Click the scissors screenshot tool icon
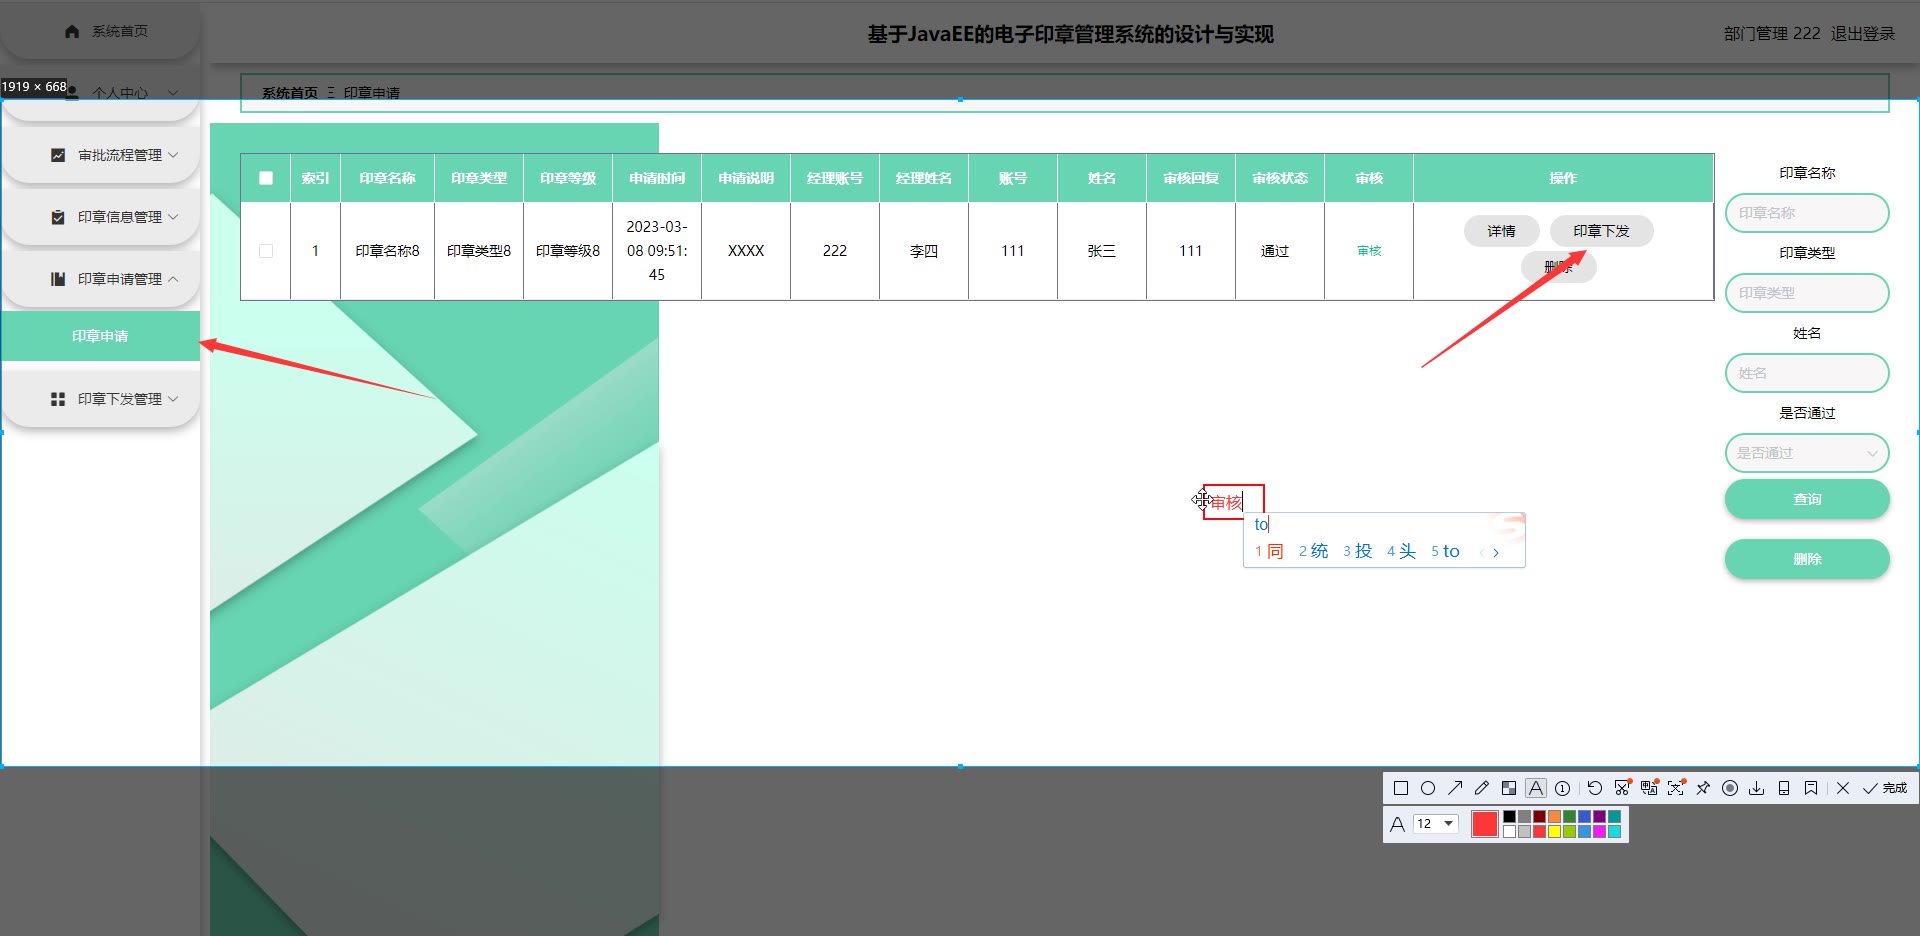 click(1622, 788)
